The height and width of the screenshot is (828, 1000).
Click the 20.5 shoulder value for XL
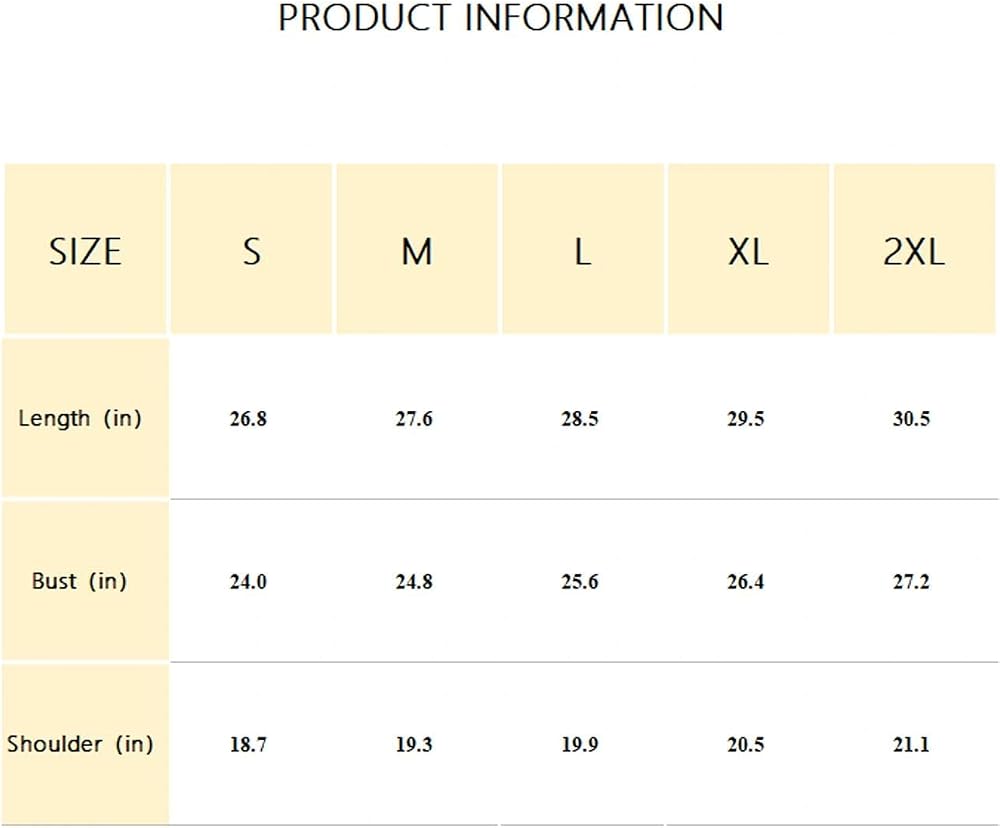pyautogui.click(x=746, y=744)
